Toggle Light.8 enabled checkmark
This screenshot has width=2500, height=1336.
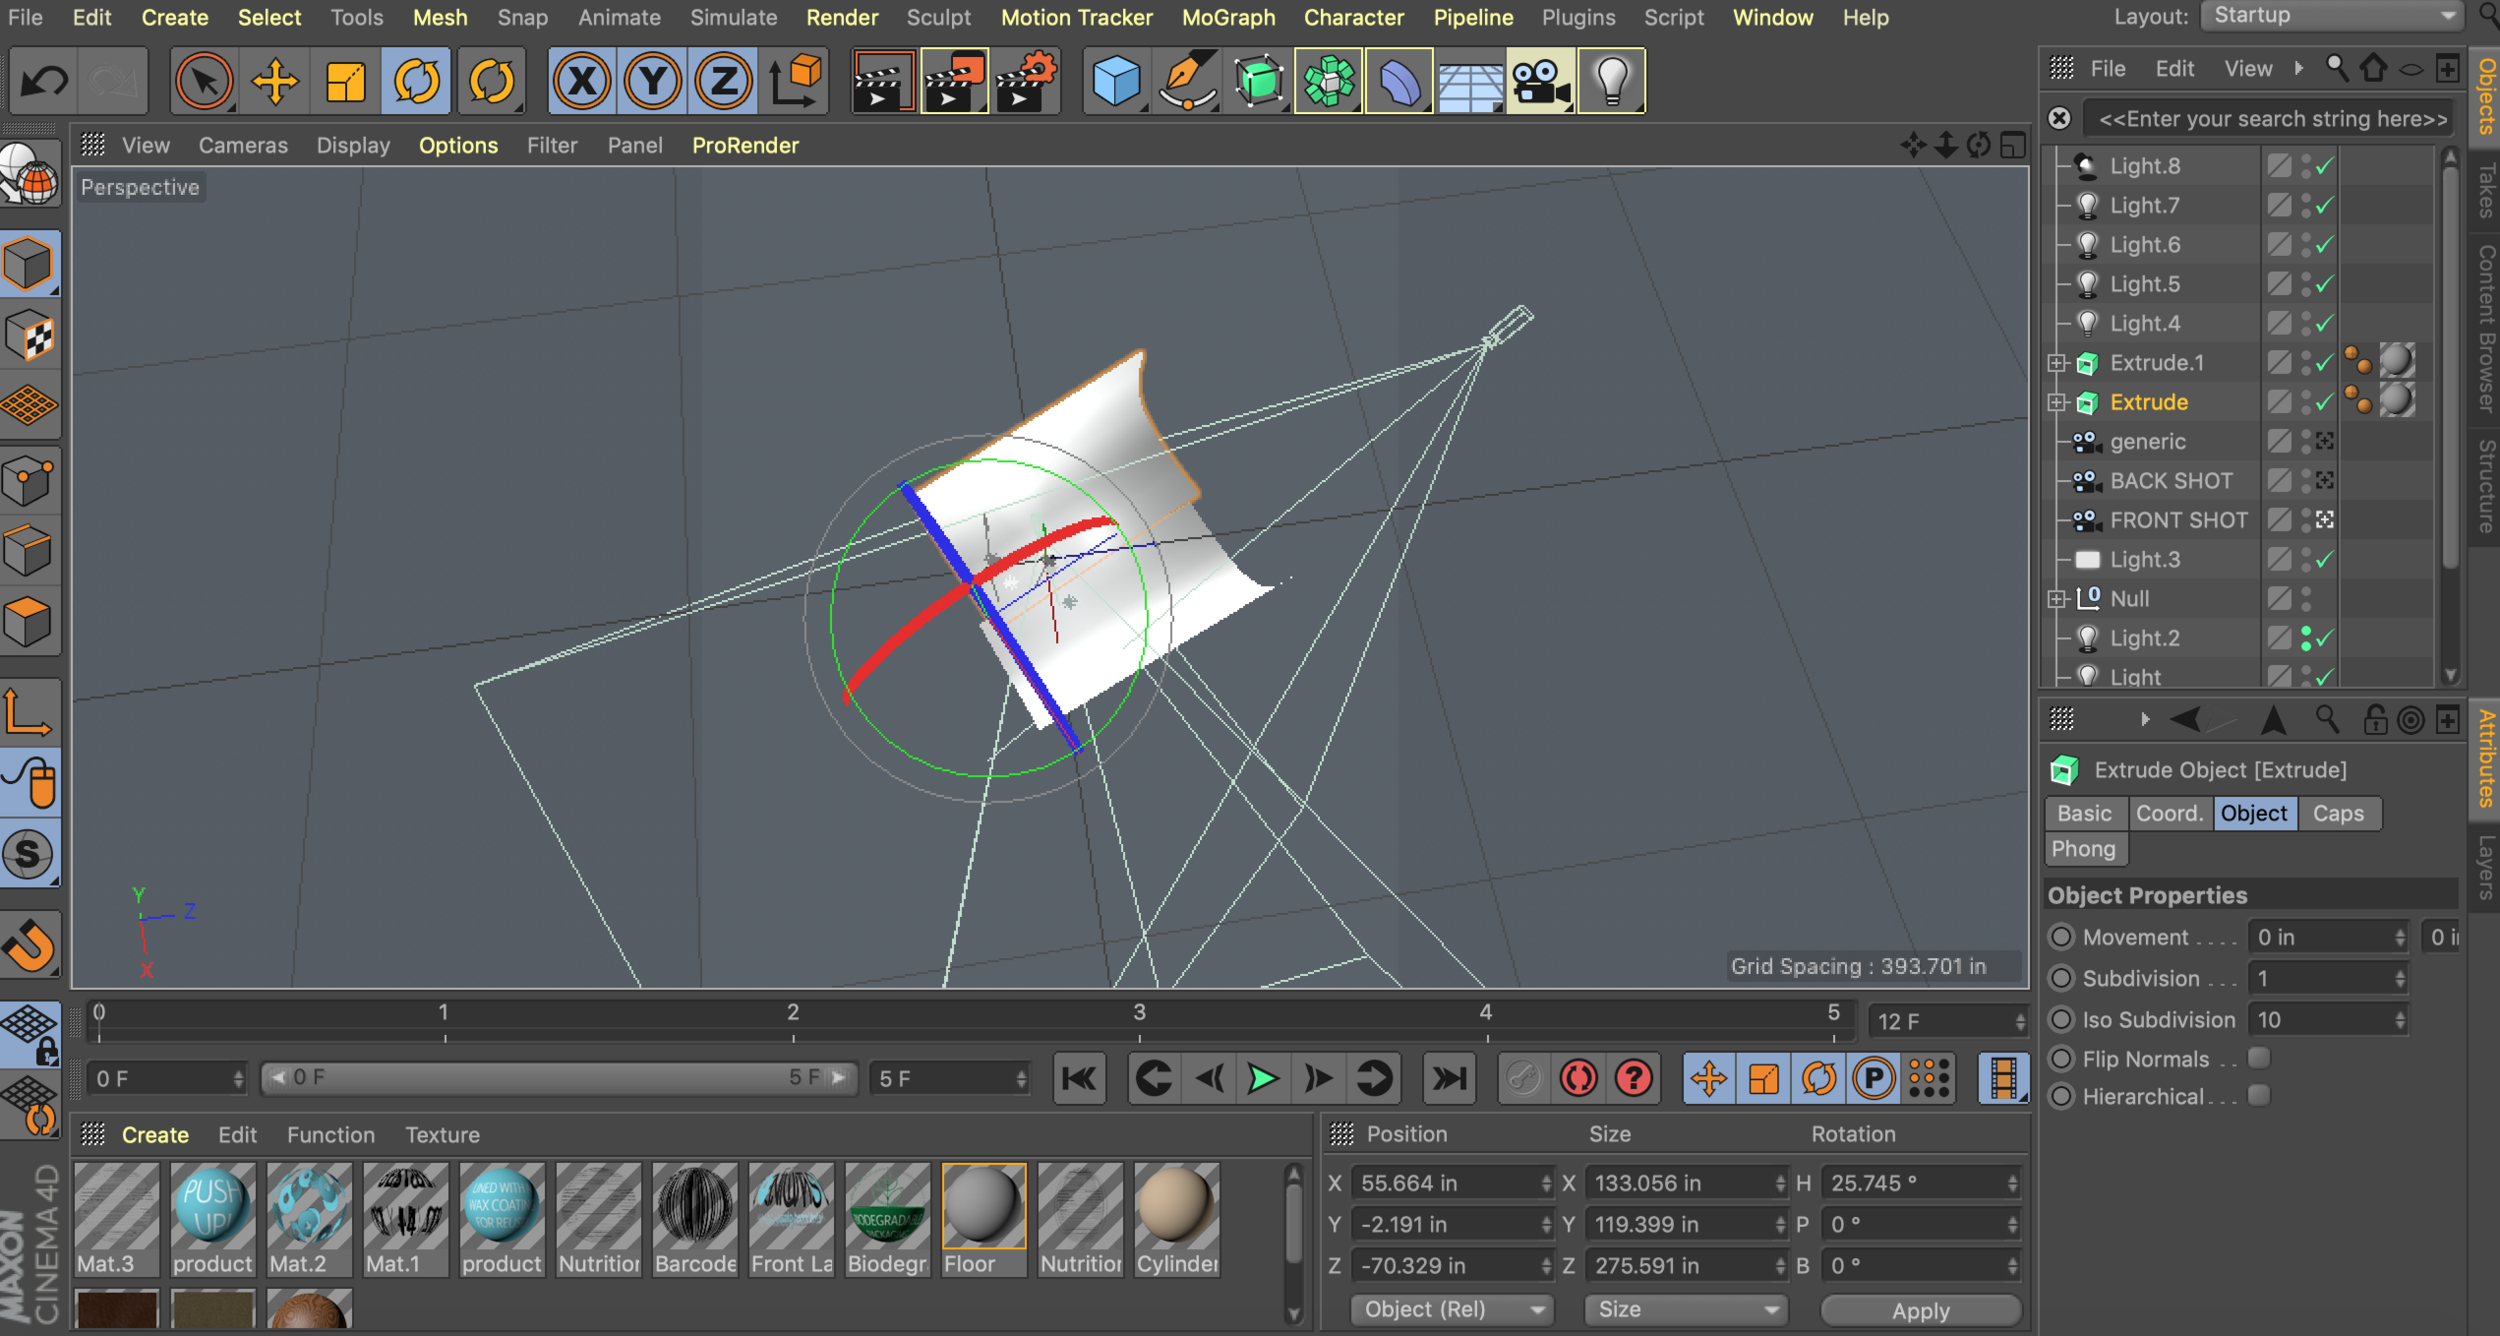[x=2325, y=166]
